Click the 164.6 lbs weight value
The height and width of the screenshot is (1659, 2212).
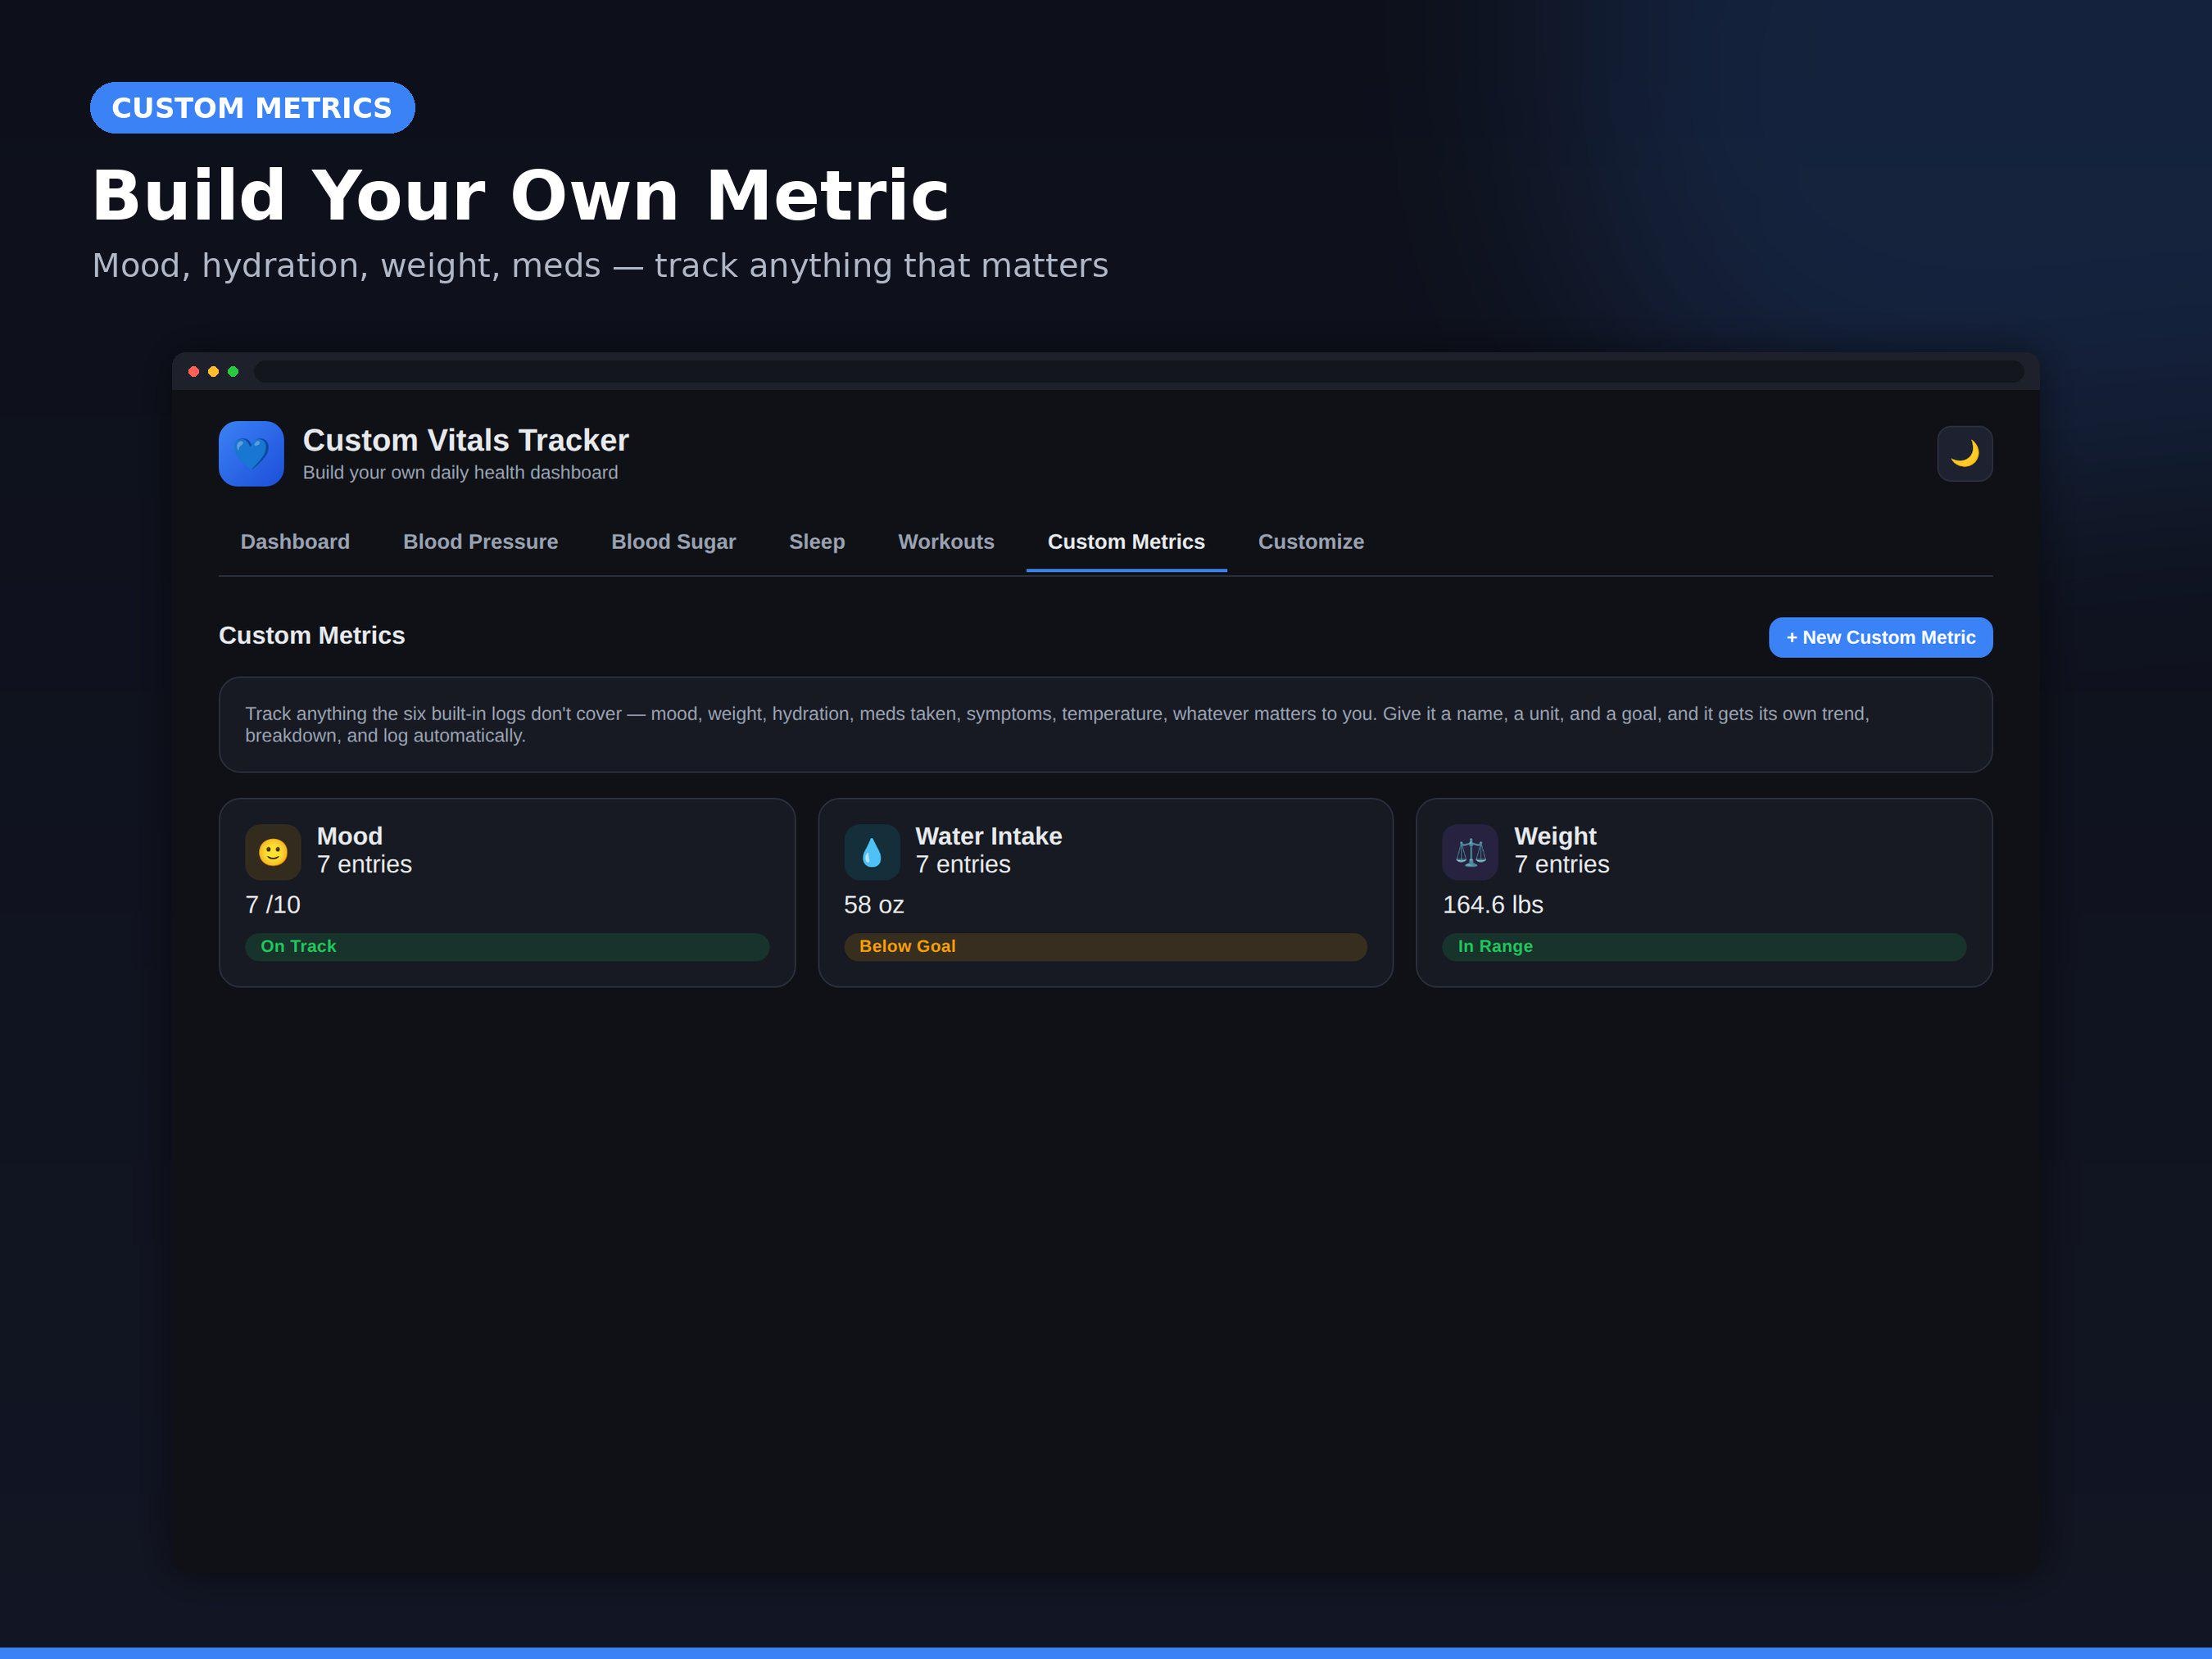click(1492, 905)
